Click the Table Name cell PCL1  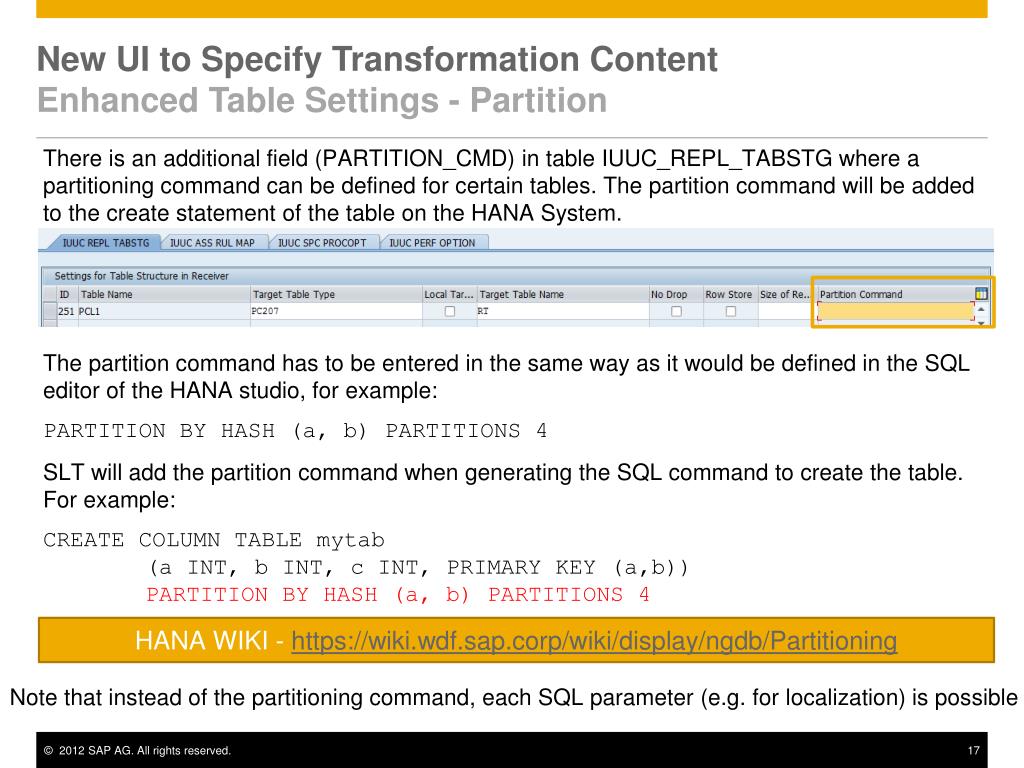164,312
